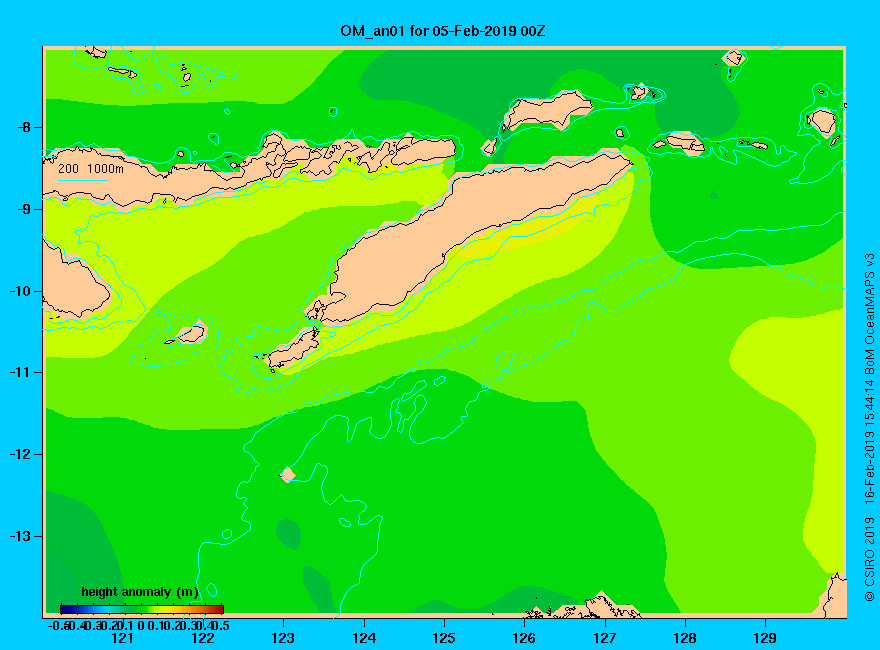This screenshot has height=650, width=880.
Task: Click the vertical CSIRO OceanMAPS copyright text
Action: (x=869, y=427)
